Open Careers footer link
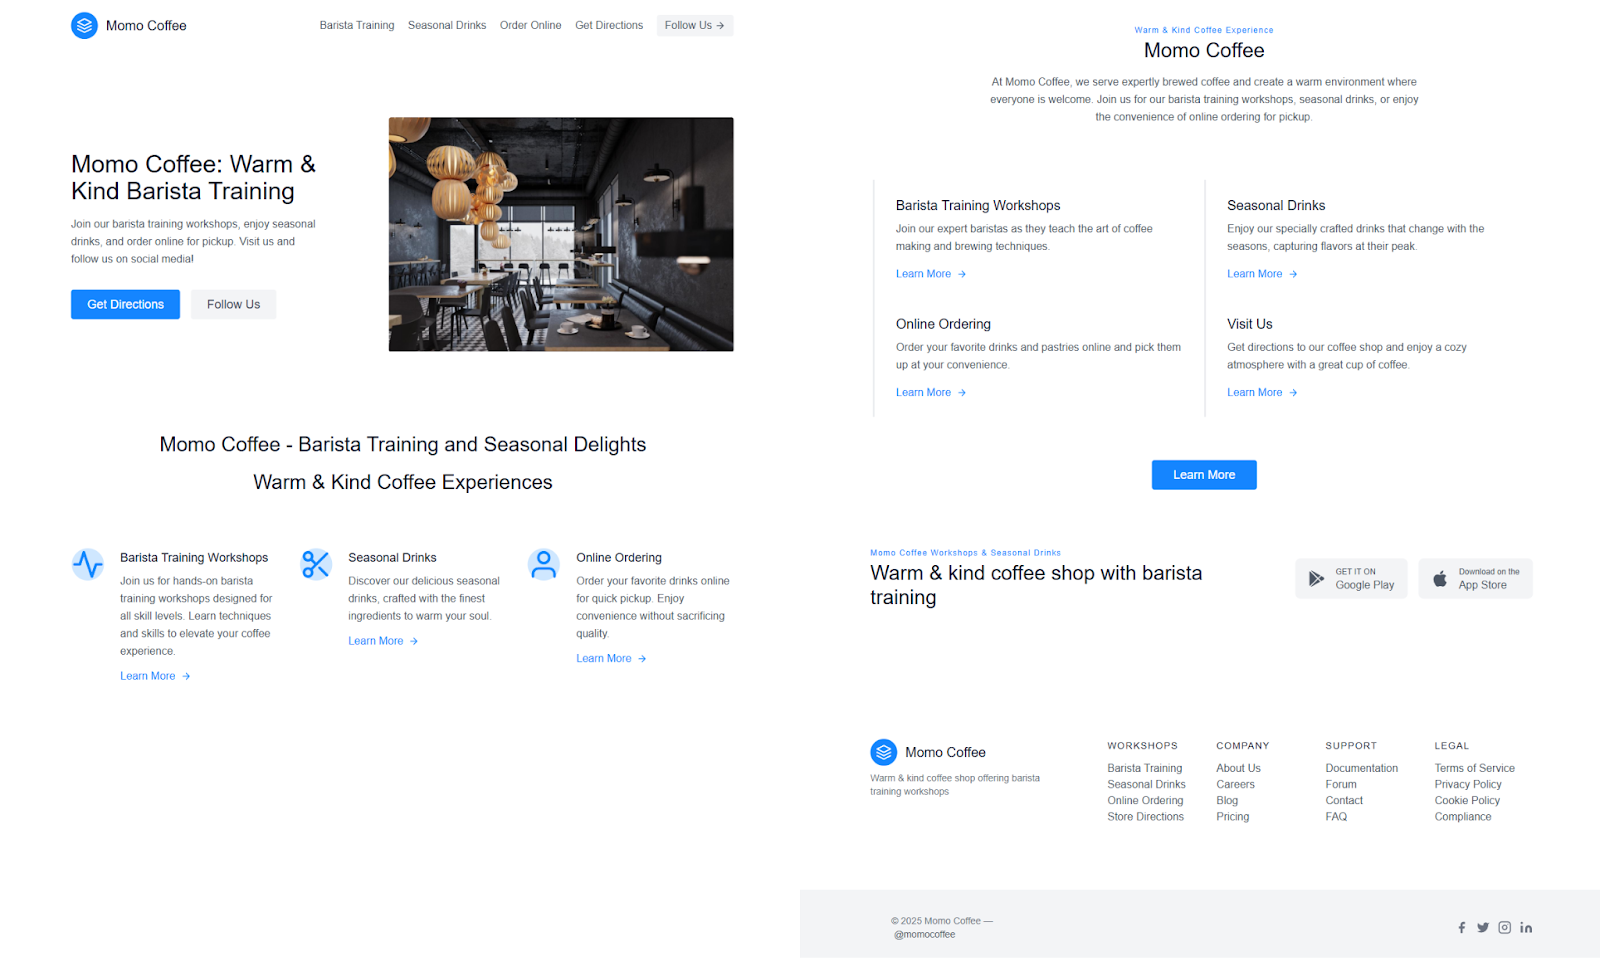Viewport: 1600px width, 958px height. pyautogui.click(x=1235, y=784)
